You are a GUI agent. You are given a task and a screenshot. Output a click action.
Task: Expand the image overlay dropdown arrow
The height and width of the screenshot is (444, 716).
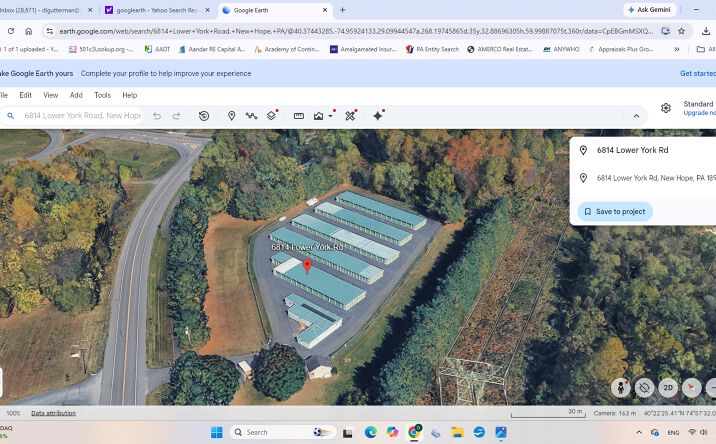pos(330,116)
